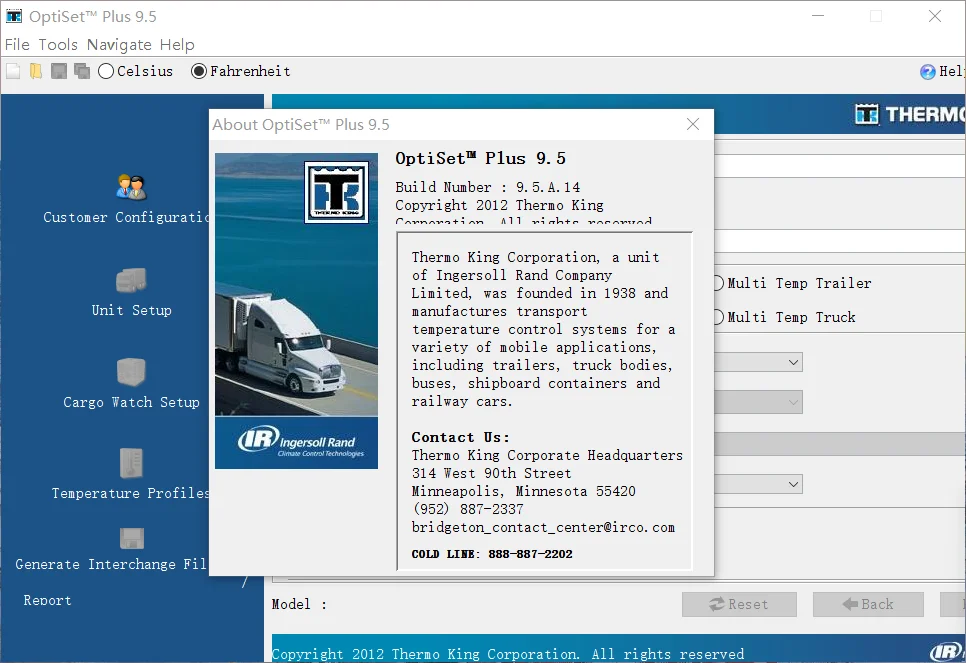Click the Cargo Watch Setup label
Image resolution: width=966 pixels, height=663 pixels.
(131, 402)
